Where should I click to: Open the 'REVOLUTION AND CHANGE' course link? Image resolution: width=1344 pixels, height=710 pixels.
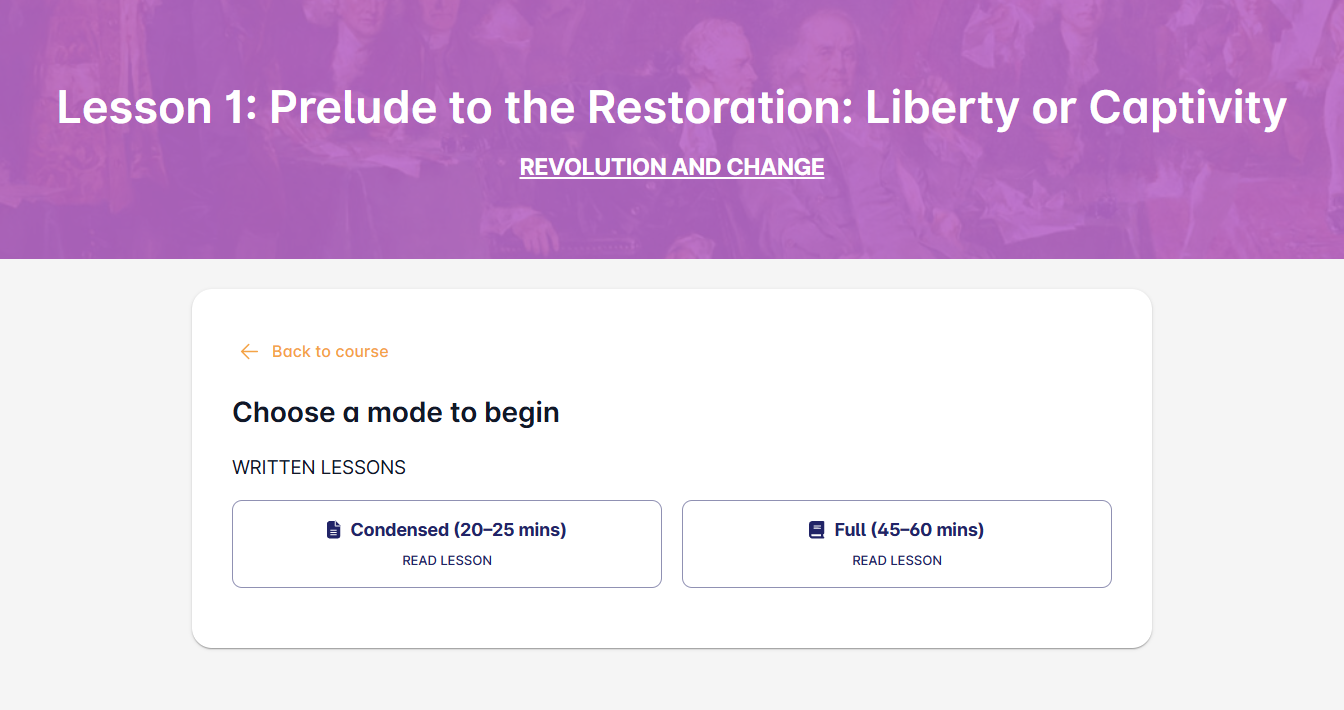pyautogui.click(x=672, y=167)
